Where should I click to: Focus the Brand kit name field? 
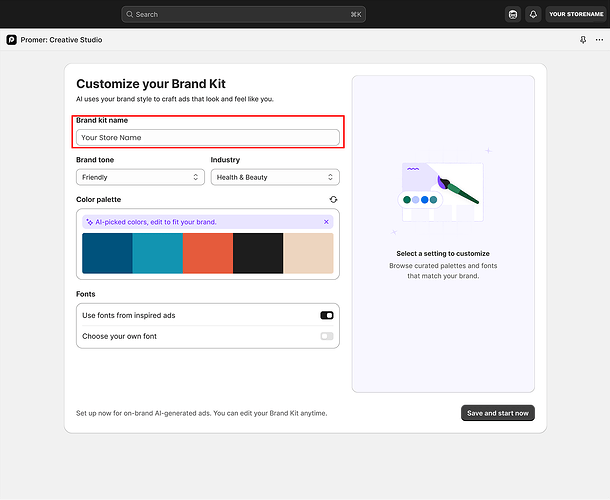point(208,137)
